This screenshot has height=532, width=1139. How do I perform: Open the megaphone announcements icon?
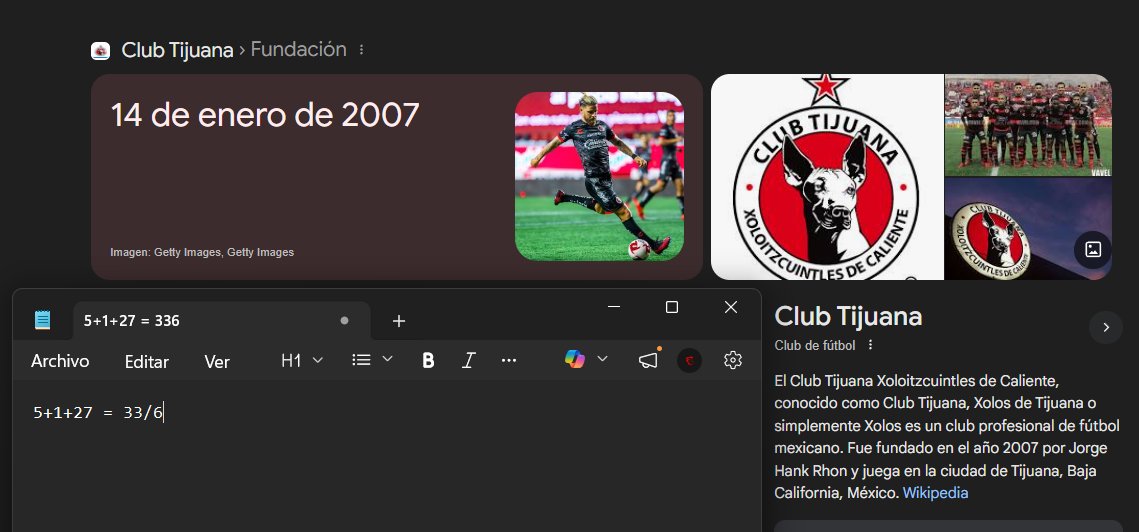pos(648,360)
